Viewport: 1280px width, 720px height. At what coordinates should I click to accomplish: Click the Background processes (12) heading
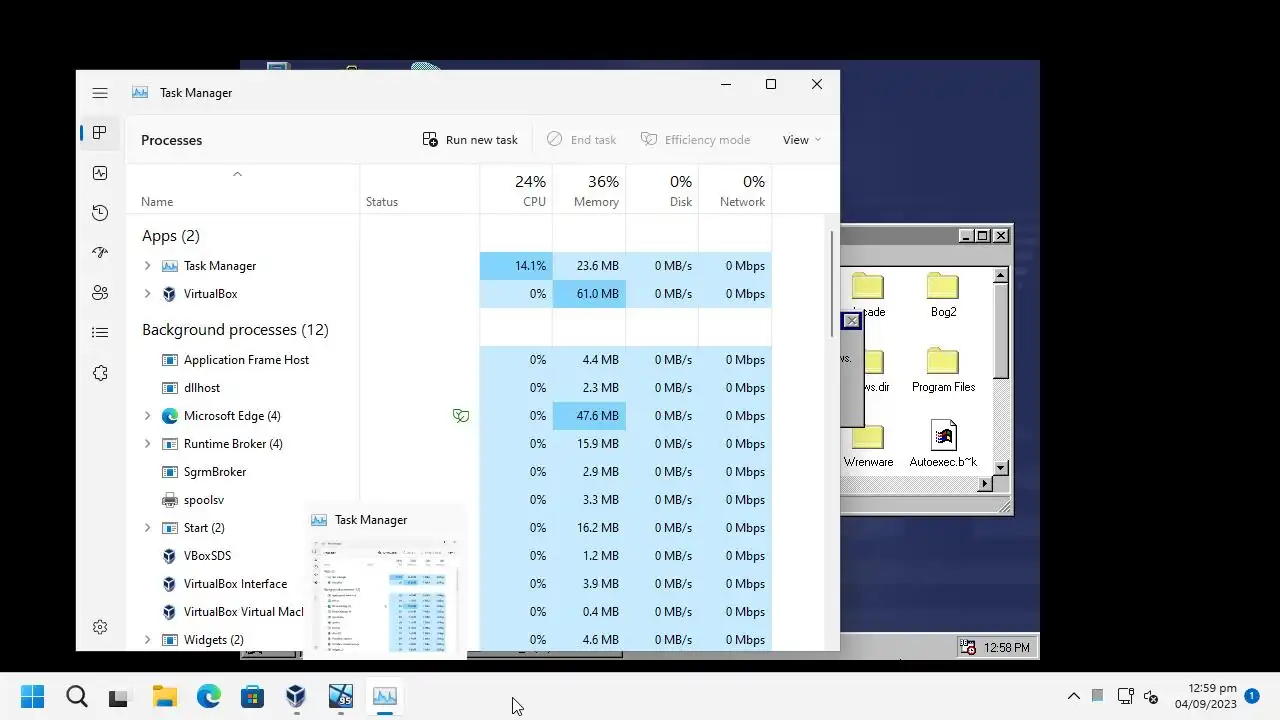point(235,330)
